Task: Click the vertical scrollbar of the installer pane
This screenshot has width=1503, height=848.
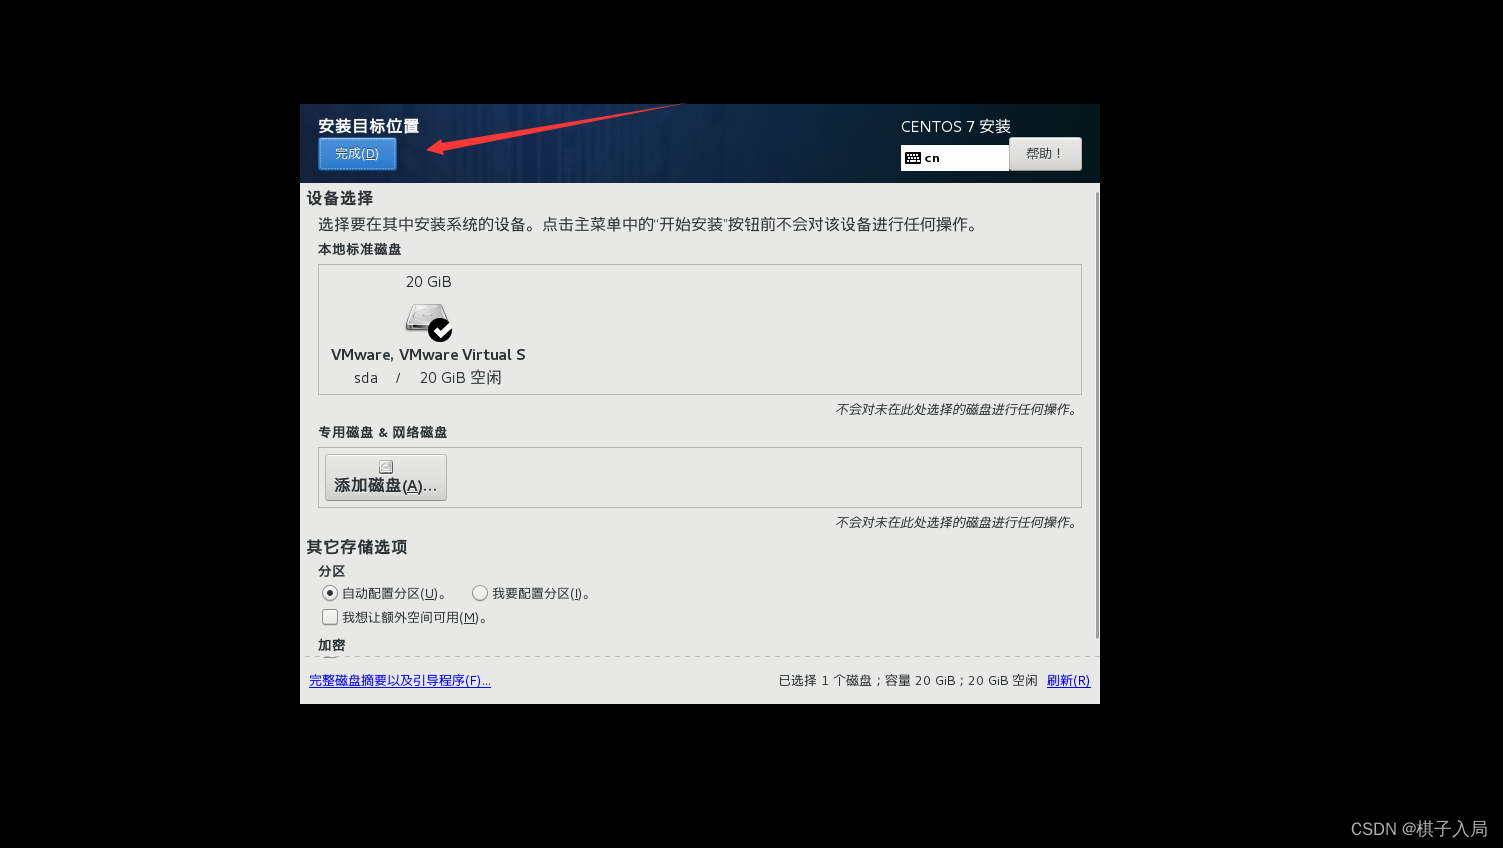Action: coord(1097,415)
